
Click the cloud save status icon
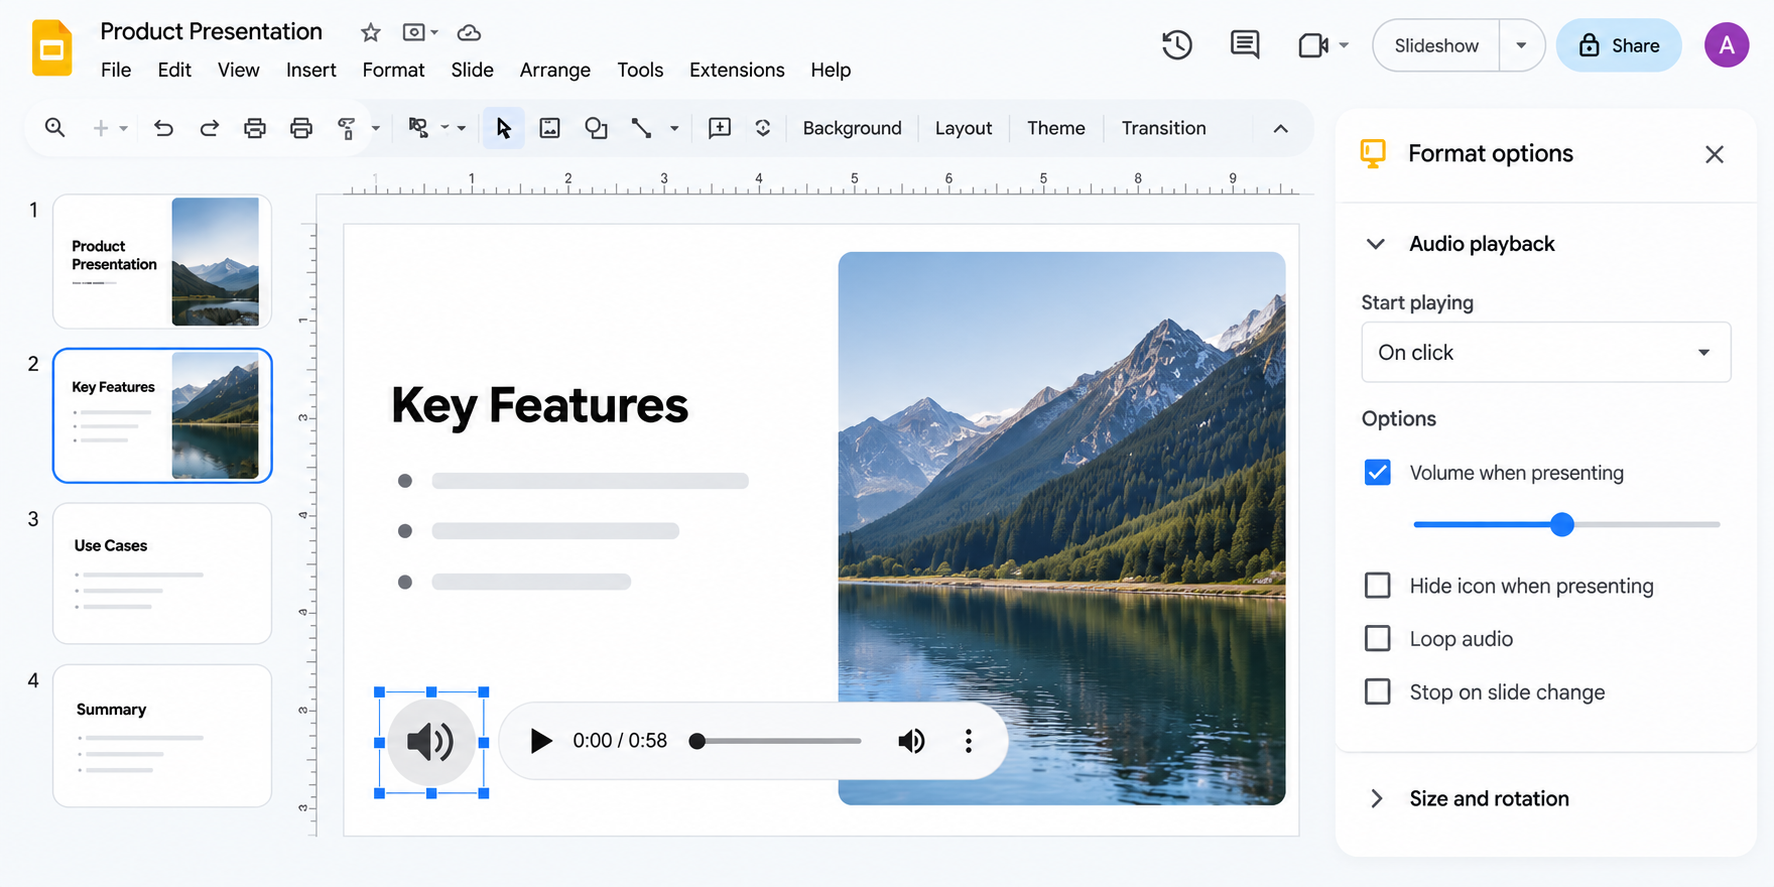click(x=469, y=33)
